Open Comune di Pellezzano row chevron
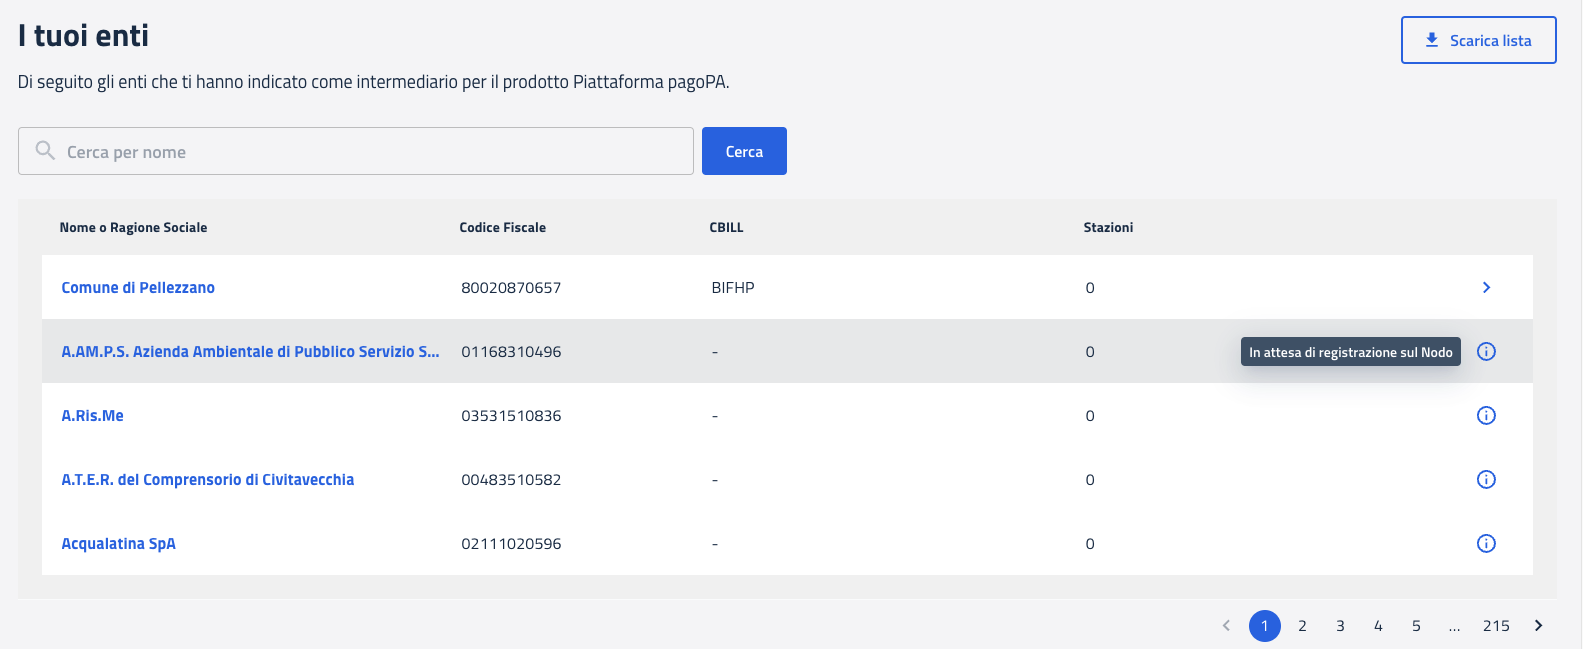 click(x=1486, y=287)
